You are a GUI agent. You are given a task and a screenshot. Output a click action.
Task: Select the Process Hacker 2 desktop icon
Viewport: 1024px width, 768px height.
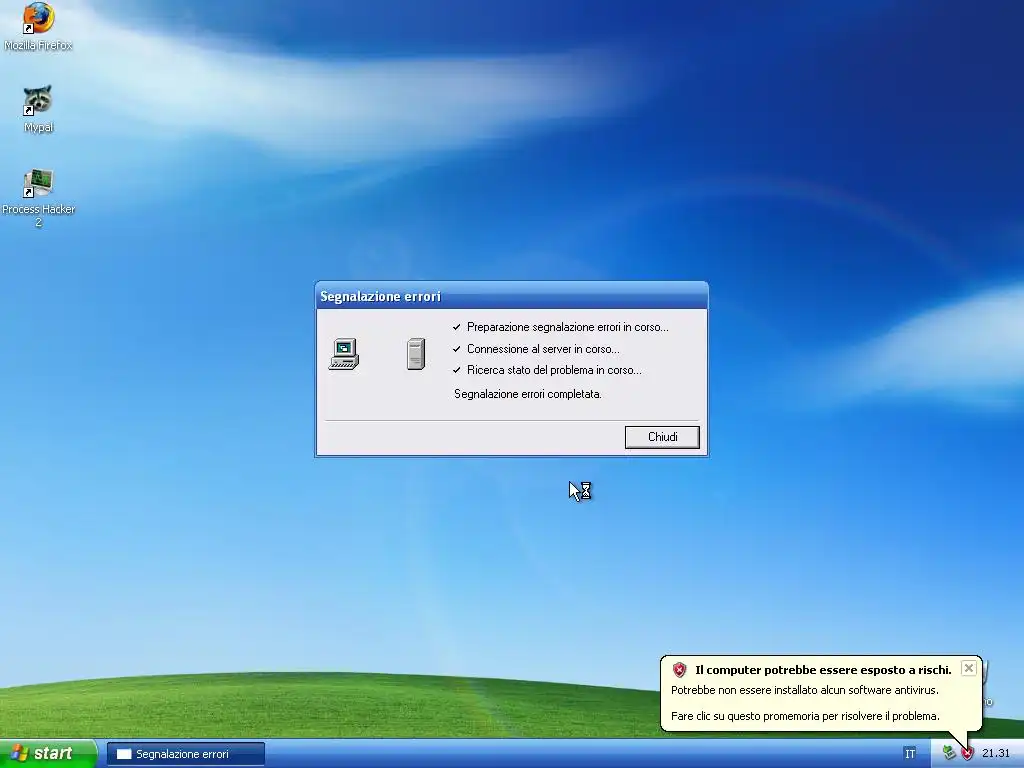click(39, 198)
